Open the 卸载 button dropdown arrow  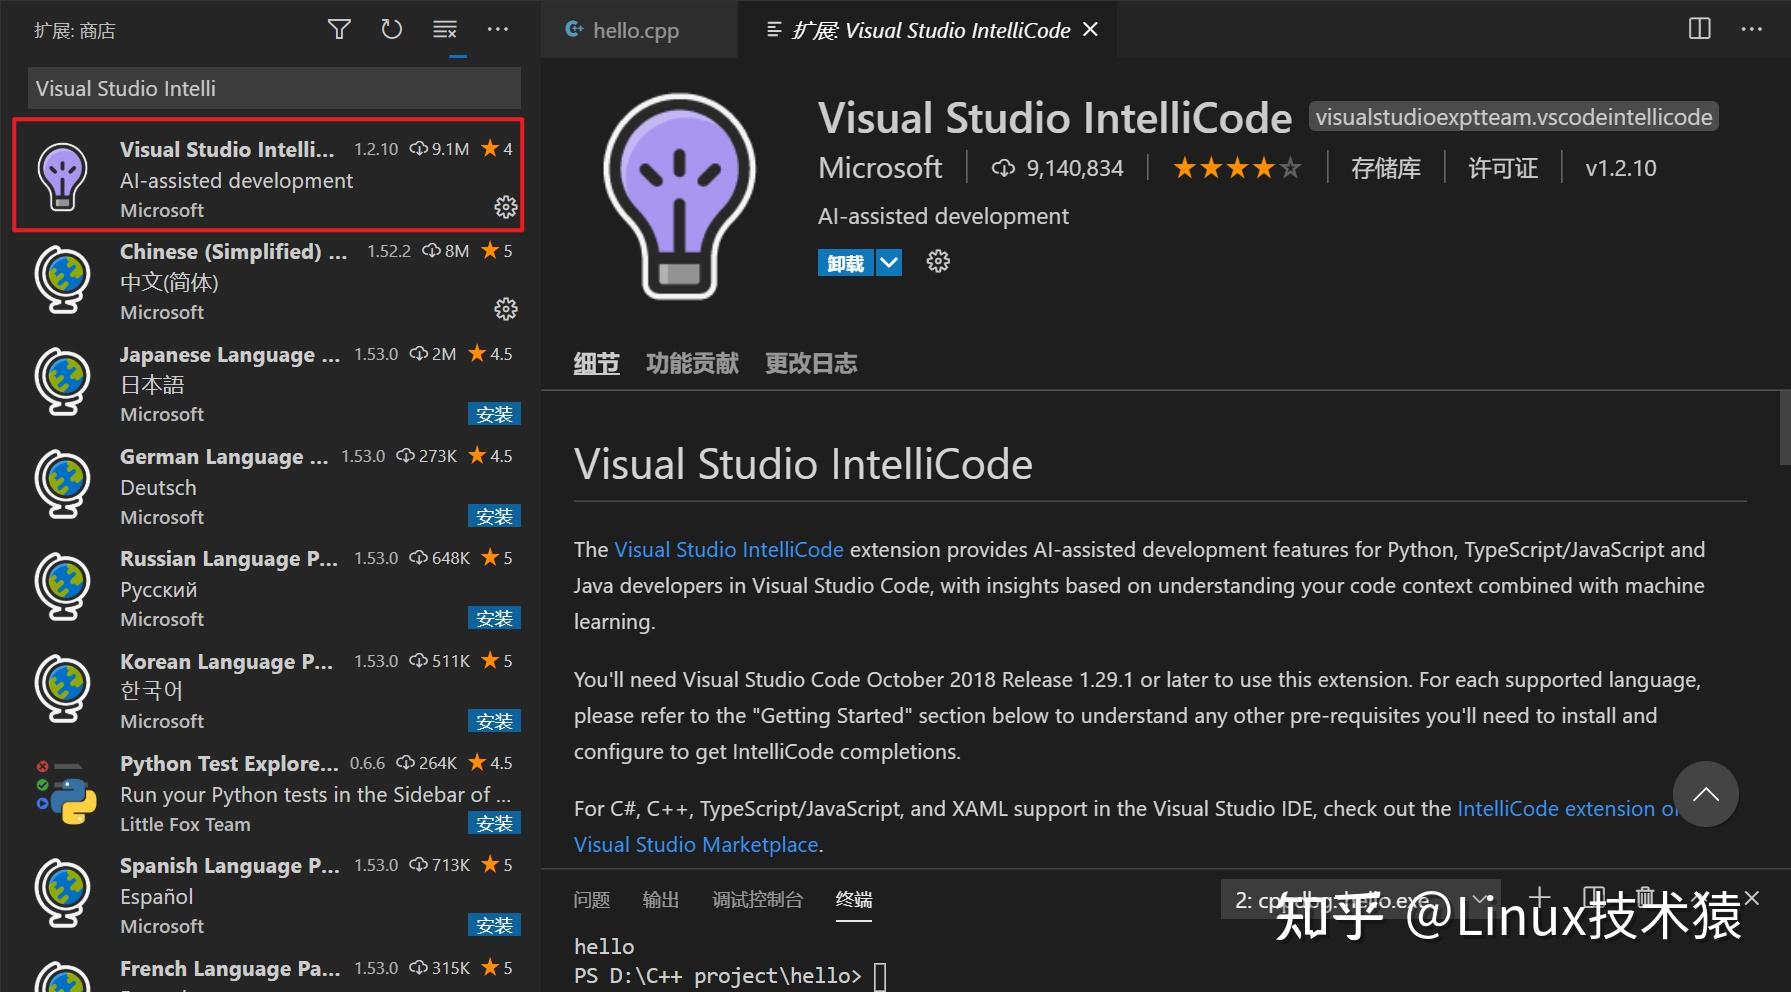click(x=888, y=261)
